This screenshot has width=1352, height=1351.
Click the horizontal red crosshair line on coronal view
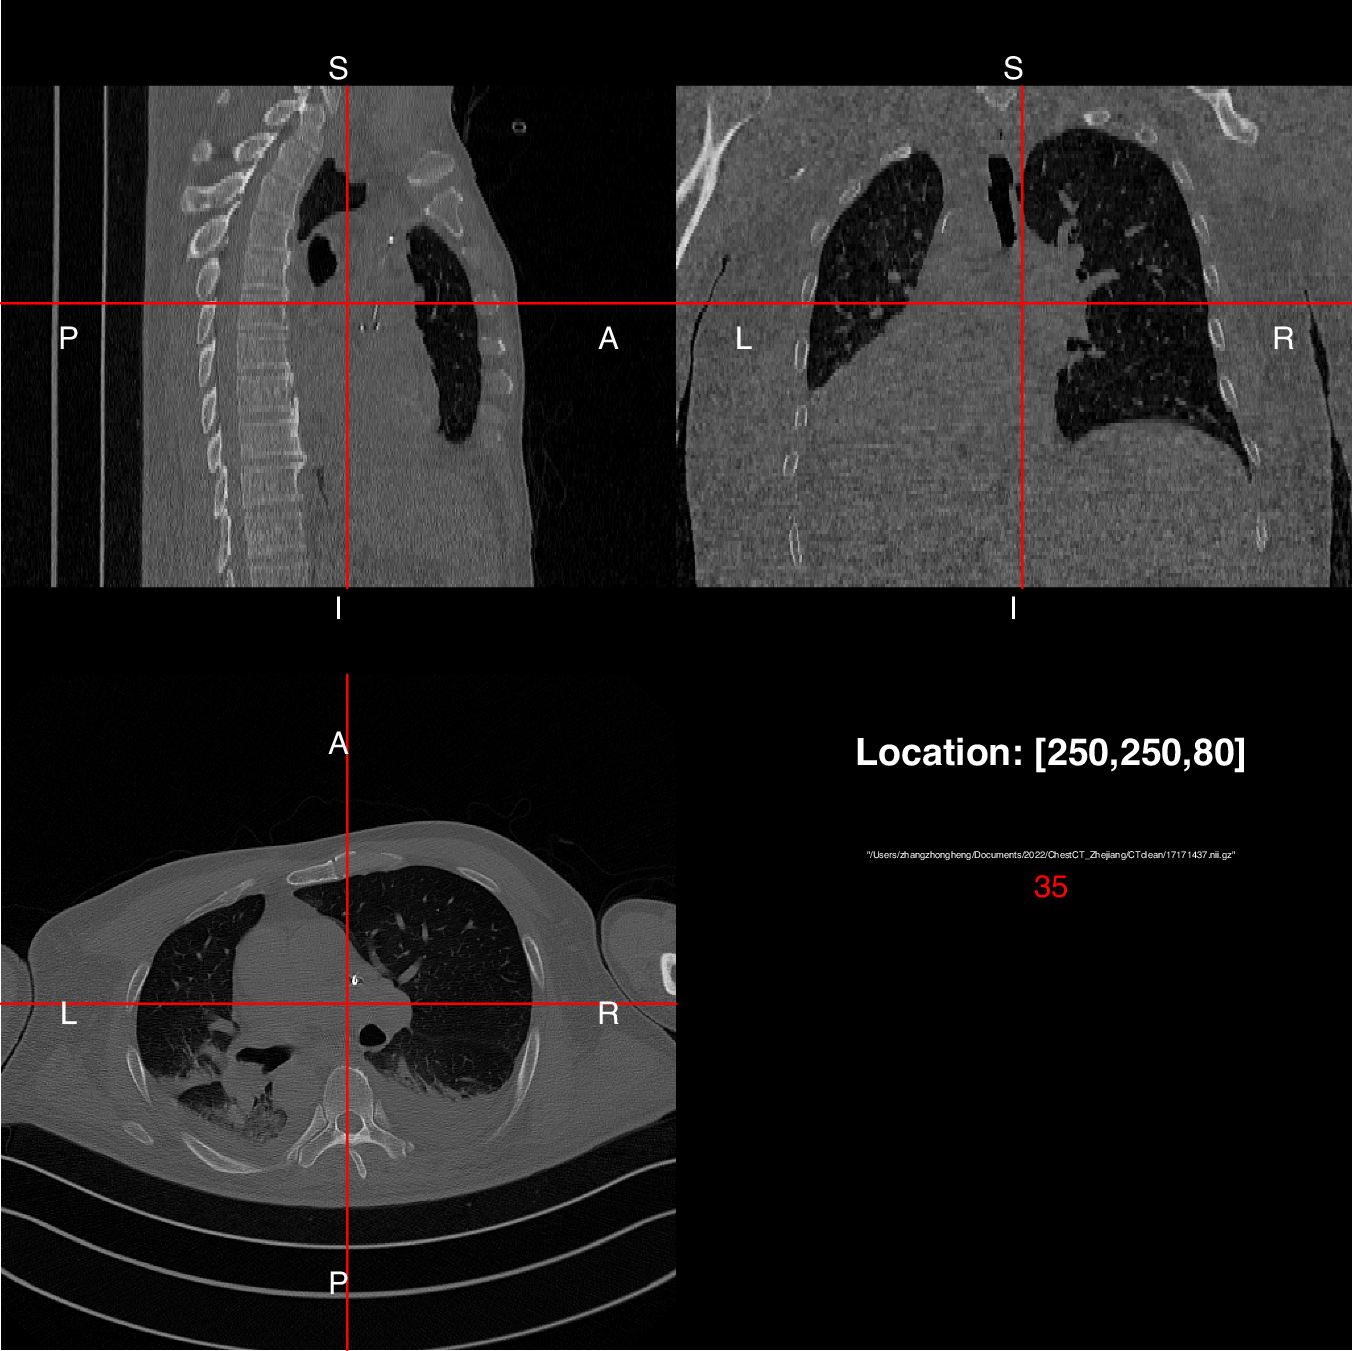(1150, 303)
